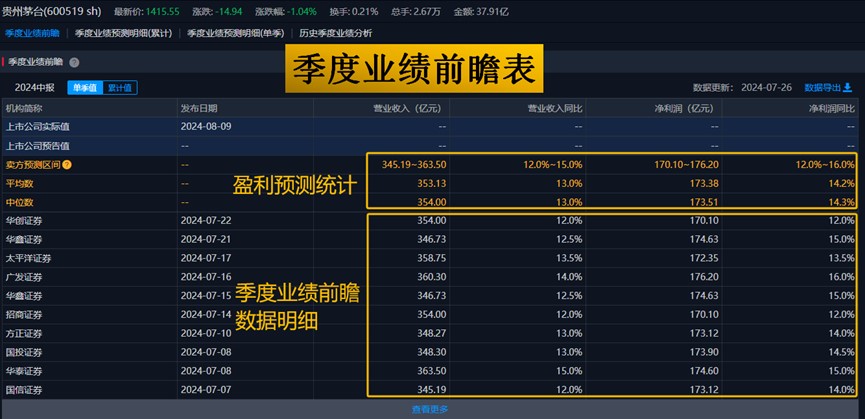Select the 华创证券 row name
This screenshot has height=419, width=865.
pyautogui.click(x=24, y=221)
